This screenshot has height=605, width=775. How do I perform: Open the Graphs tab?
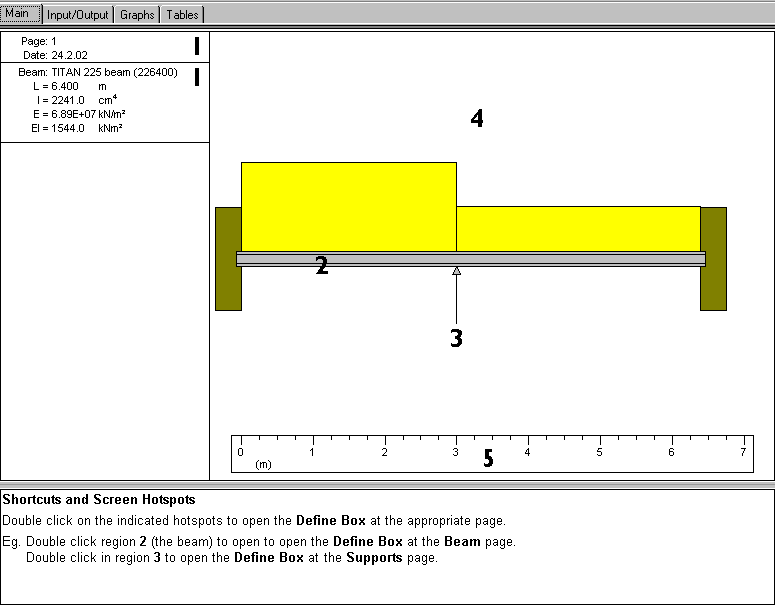(137, 15)
